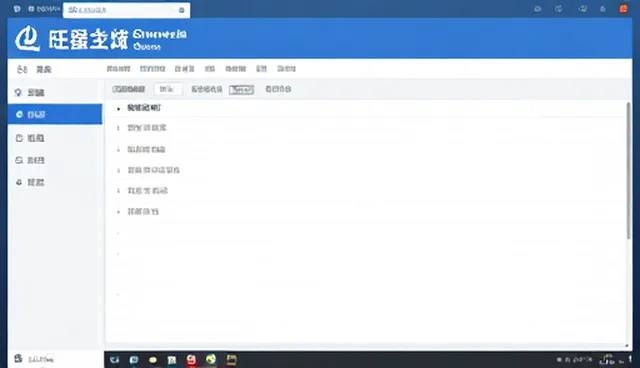
Task: Select the first item in the top navigation menu
Action: 118,69
